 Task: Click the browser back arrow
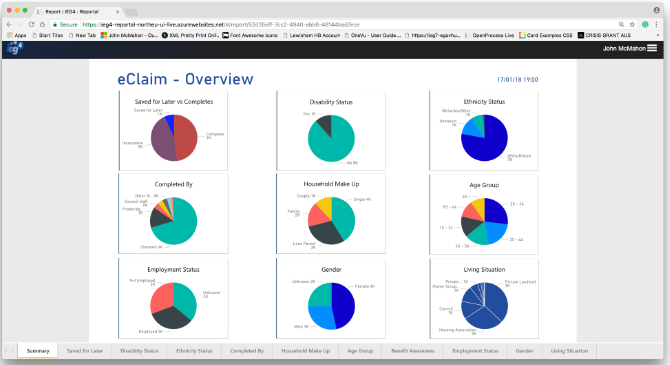tap(9, 24)
